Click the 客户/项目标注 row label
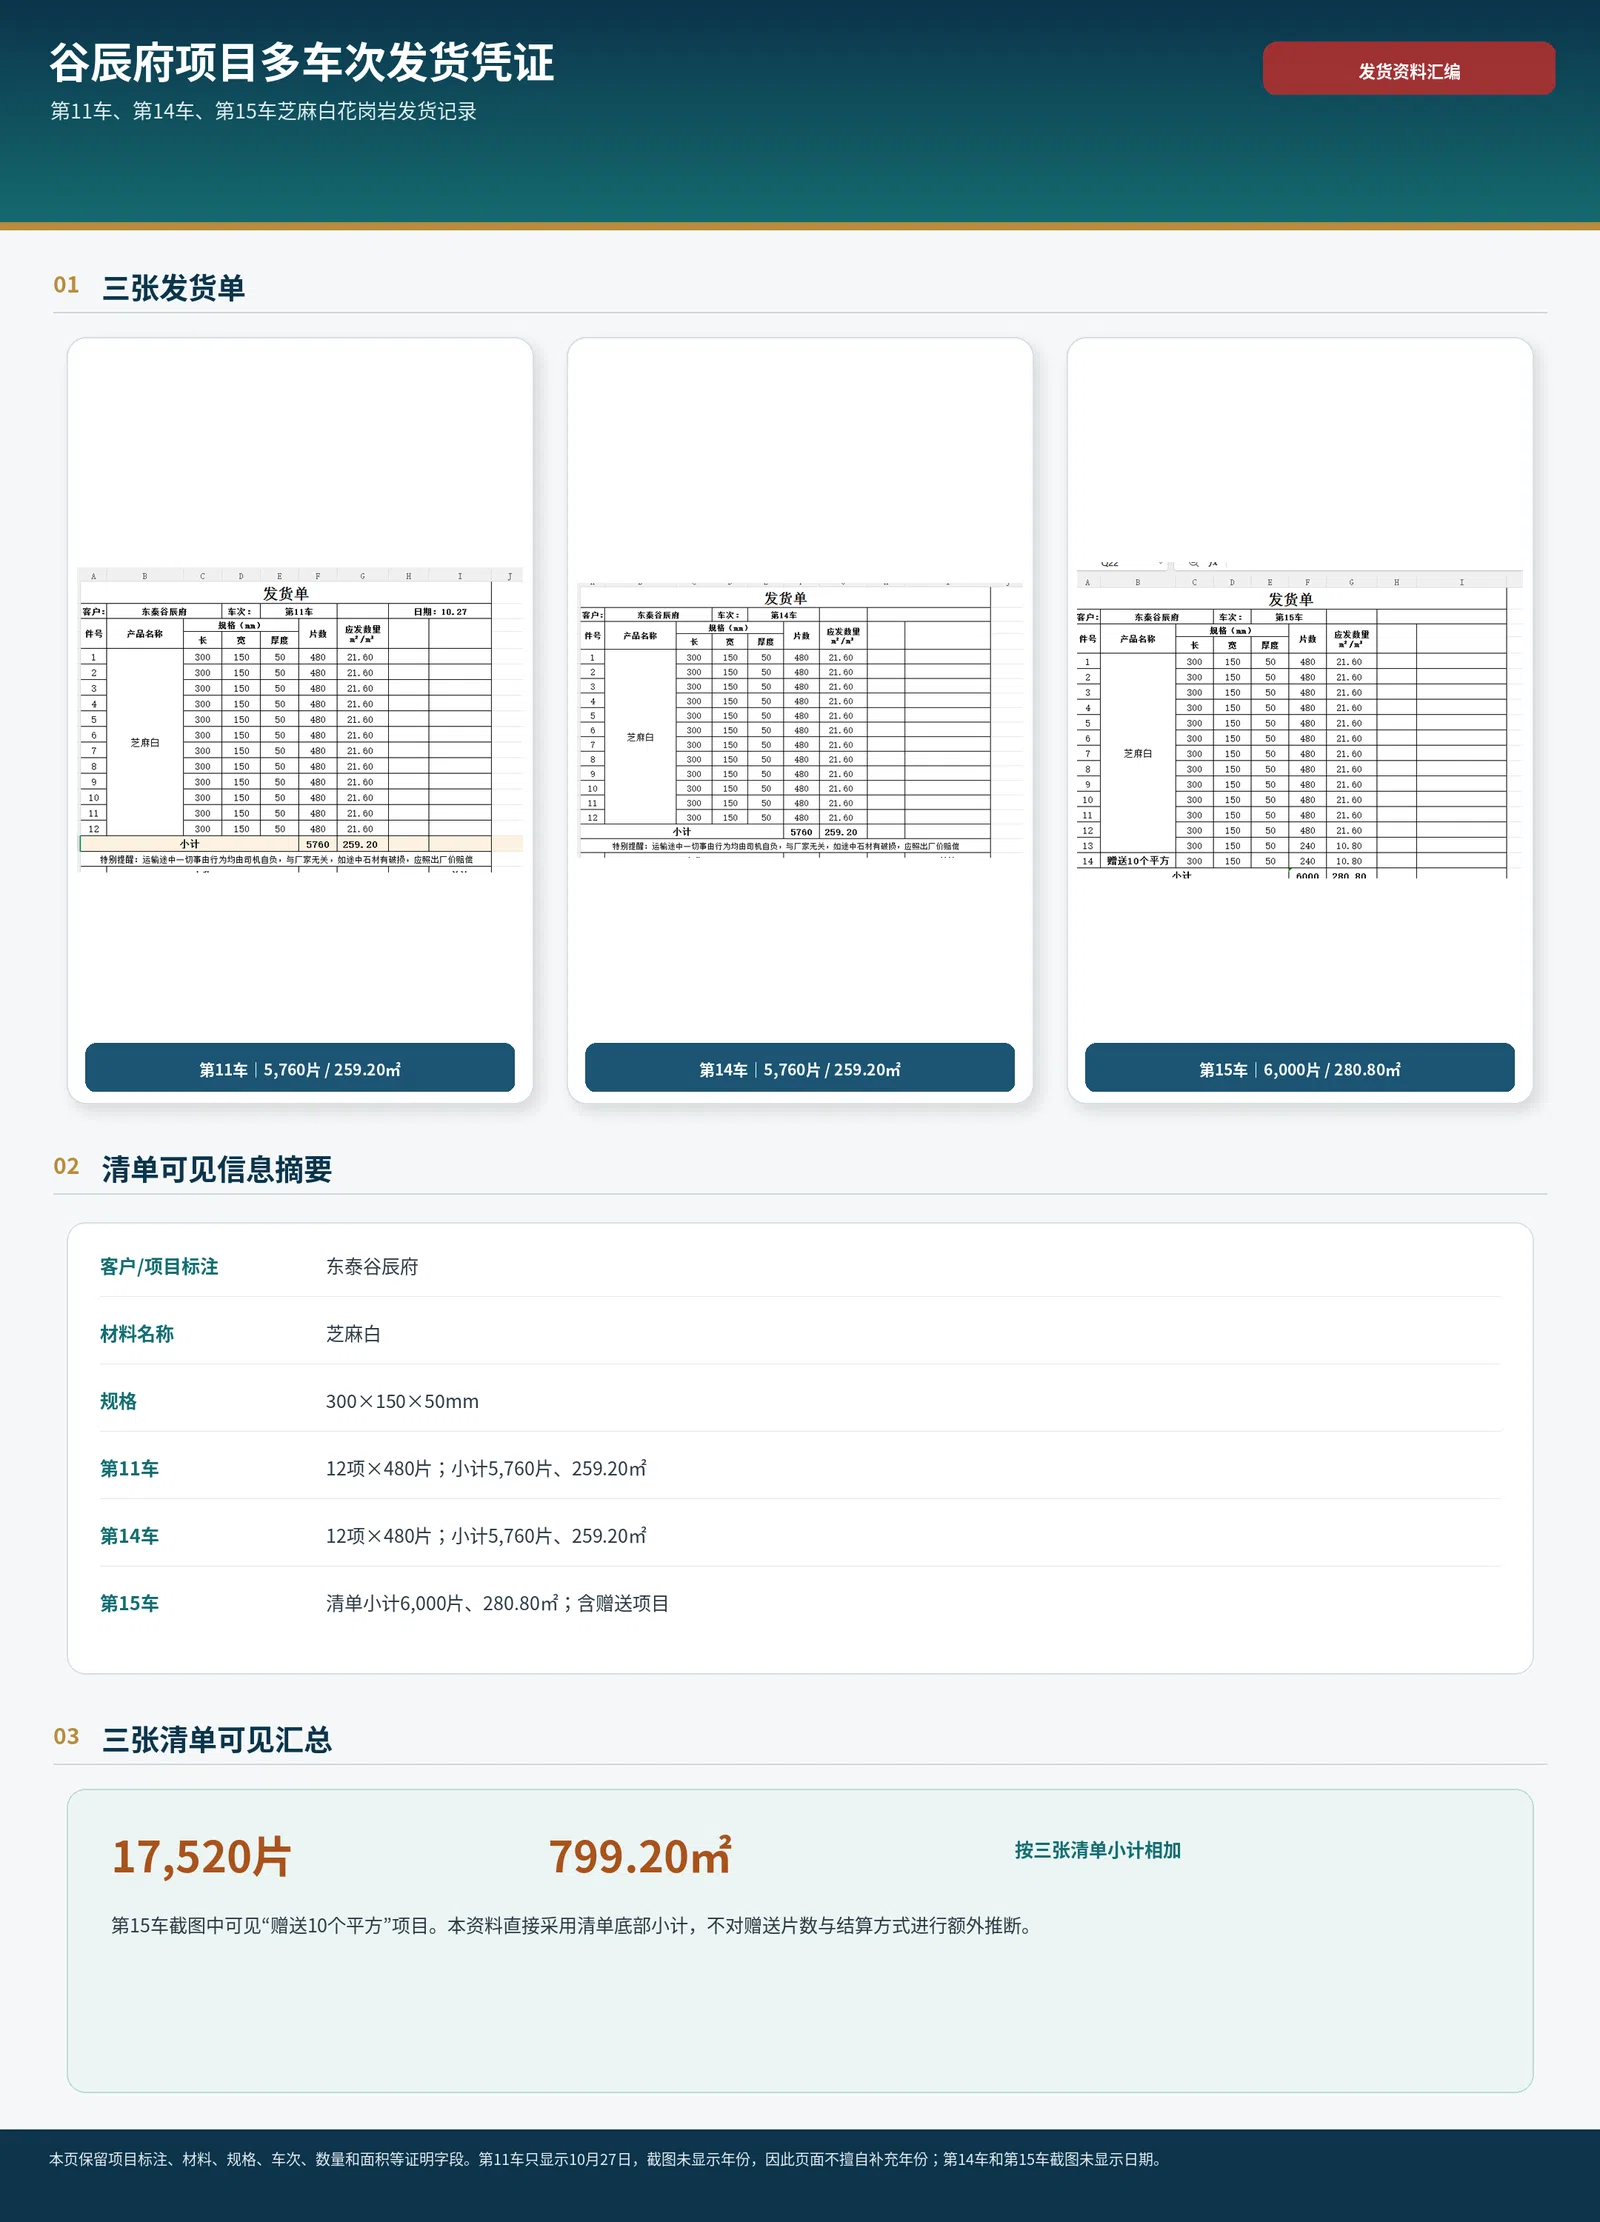The image size is (1600, 2222). click(x=159, y=1266)
